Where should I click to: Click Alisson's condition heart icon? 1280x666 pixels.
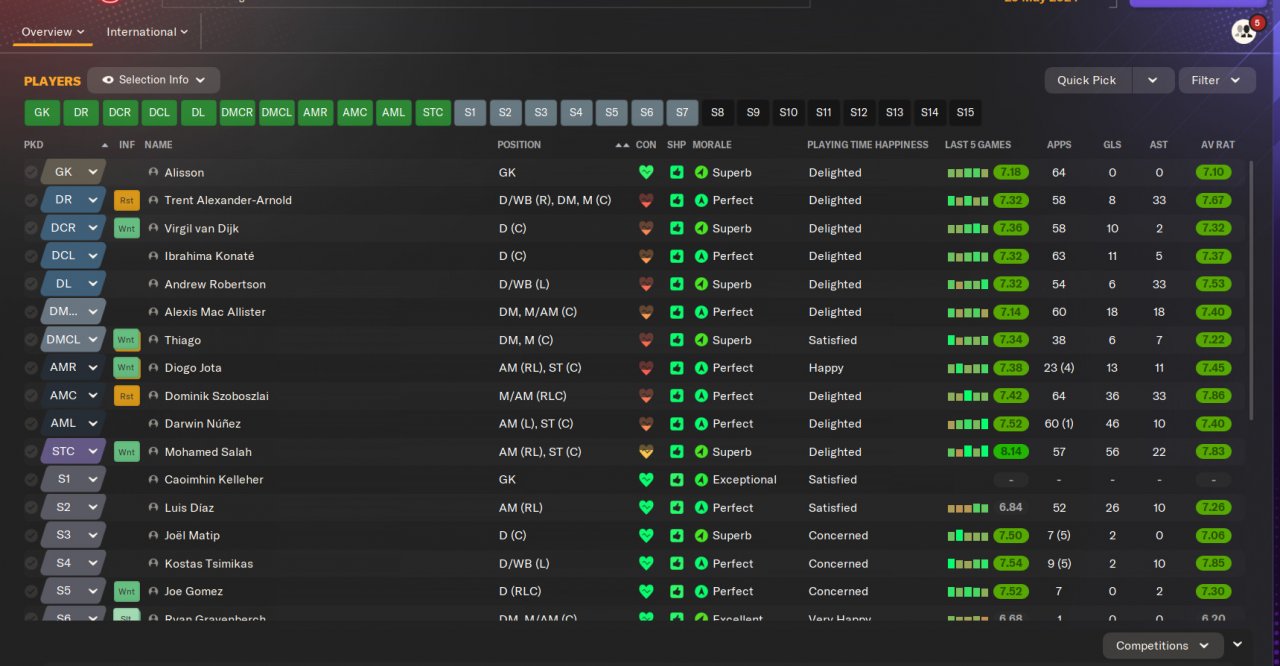(x=646, y=172)
